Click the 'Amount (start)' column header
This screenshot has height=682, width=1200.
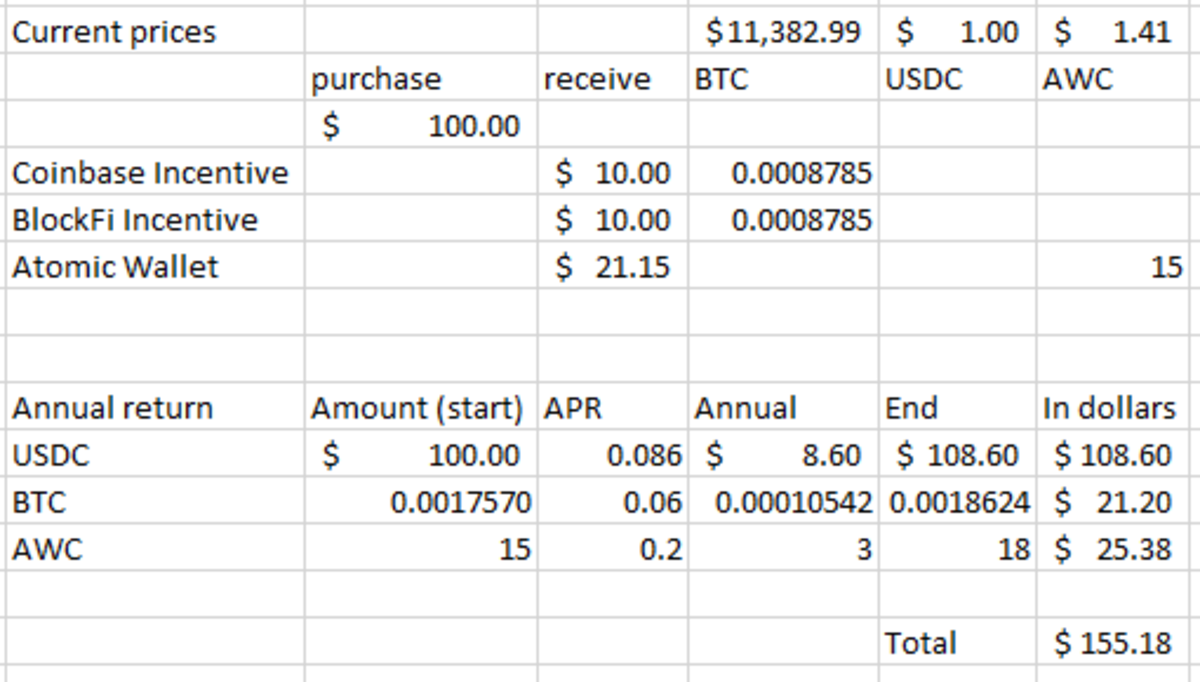pos(417,408)
